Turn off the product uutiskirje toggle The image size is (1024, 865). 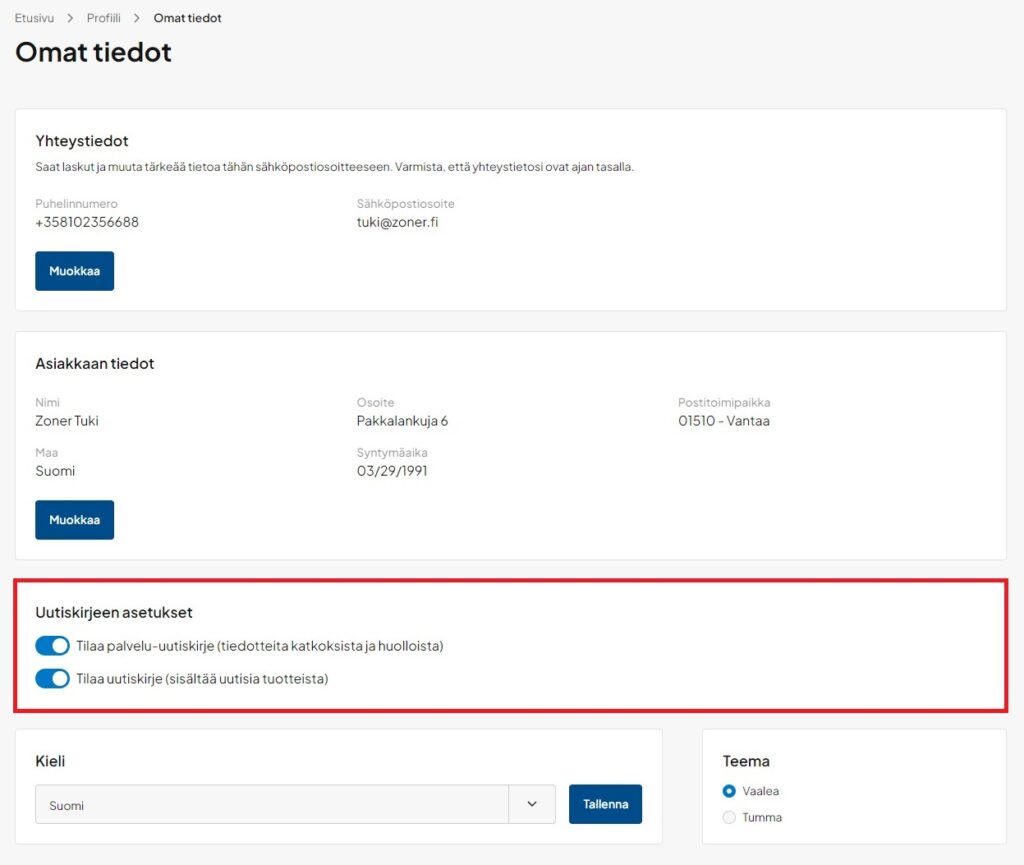[52, 679]
